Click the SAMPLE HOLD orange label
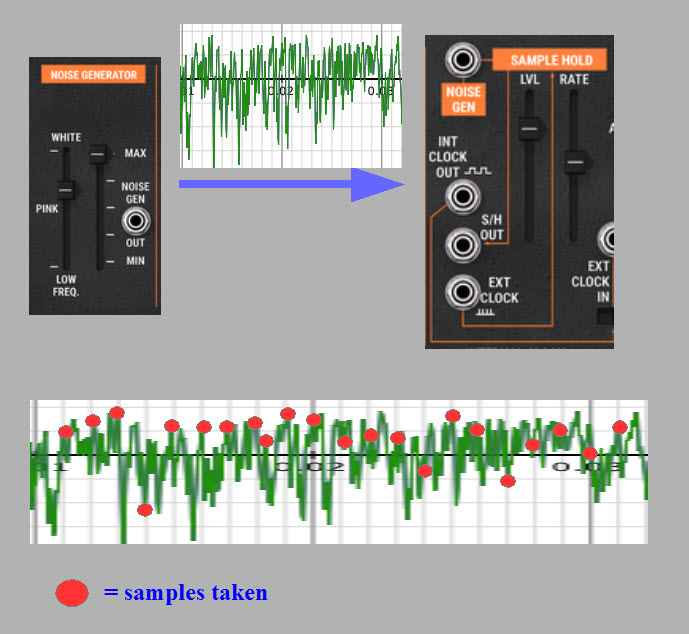The image size is (689, 634). [x=550, y=60]
